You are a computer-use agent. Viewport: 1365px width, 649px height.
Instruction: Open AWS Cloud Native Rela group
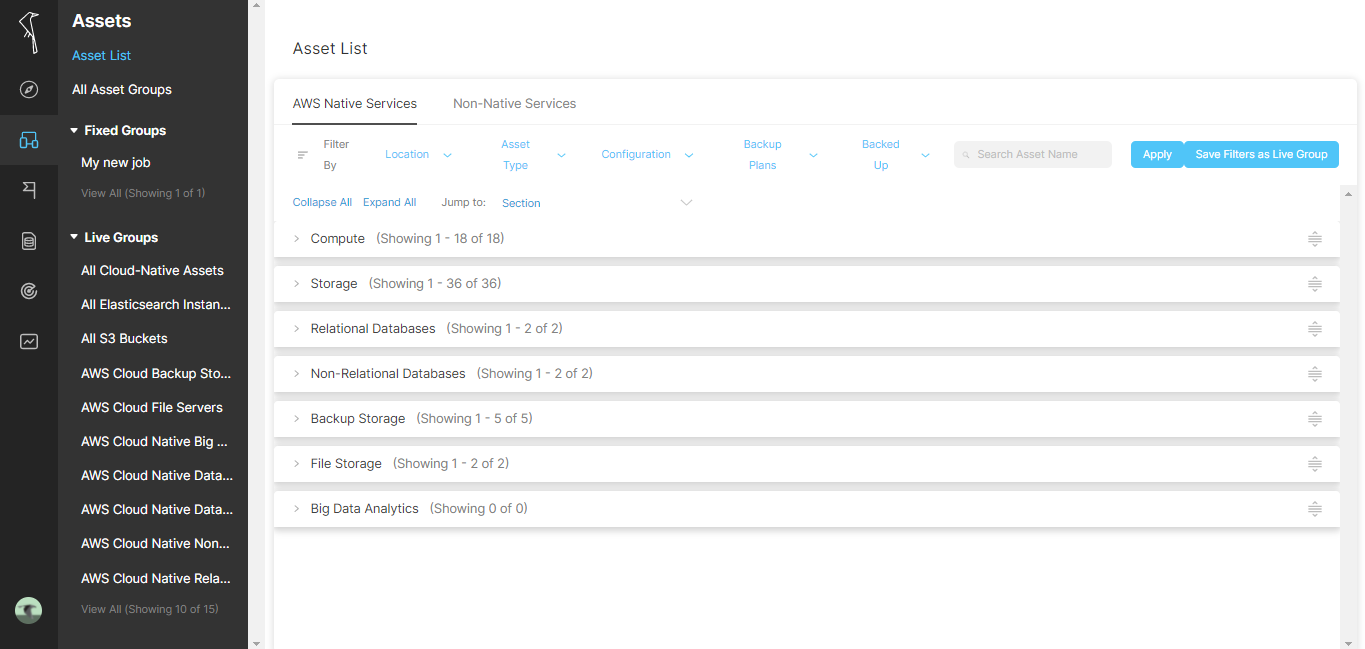[156, 579]
